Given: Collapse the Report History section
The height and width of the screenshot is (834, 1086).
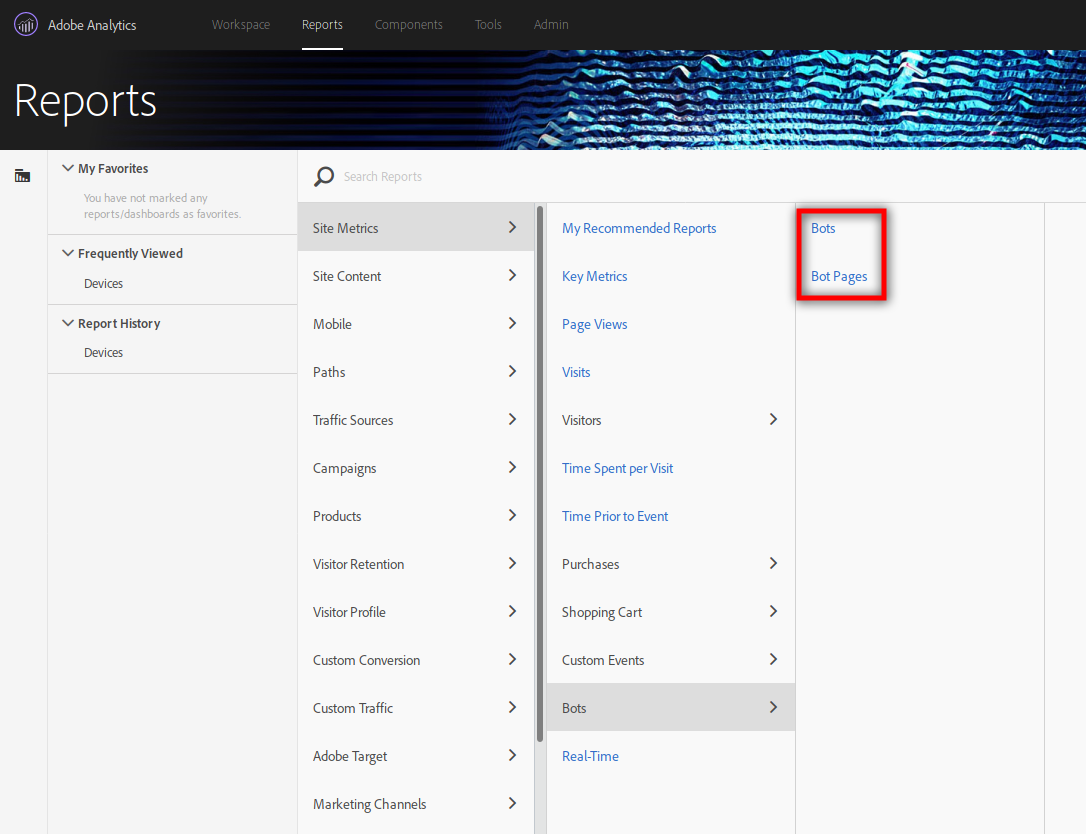Looking at the screenshot, I should [68, 323].
